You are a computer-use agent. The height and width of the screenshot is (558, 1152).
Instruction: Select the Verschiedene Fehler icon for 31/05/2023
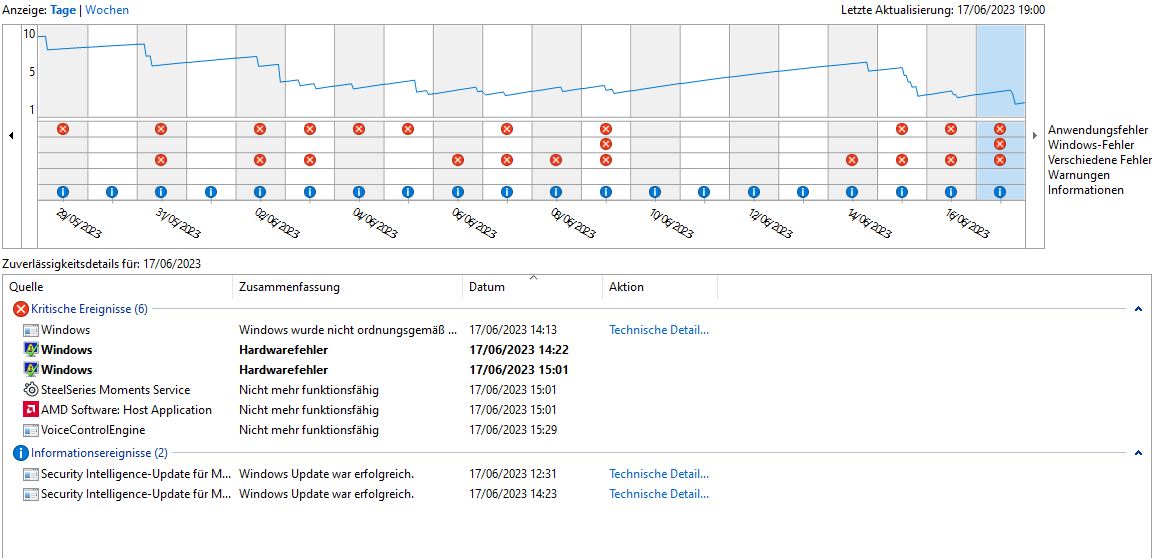pos(161,160)
